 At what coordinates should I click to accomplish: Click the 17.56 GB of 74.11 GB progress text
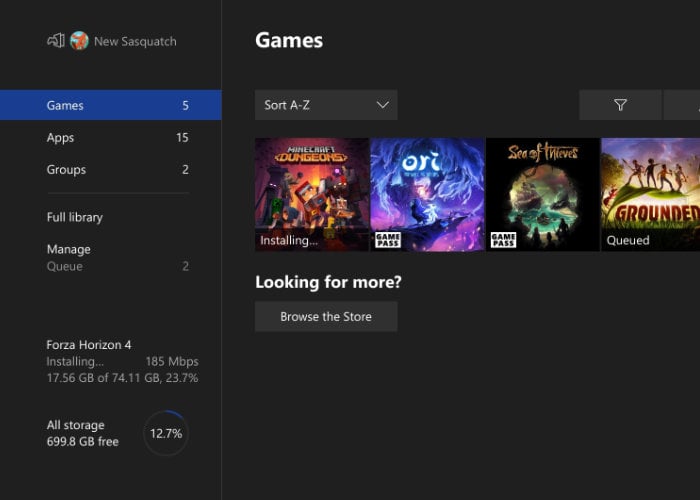122,378
